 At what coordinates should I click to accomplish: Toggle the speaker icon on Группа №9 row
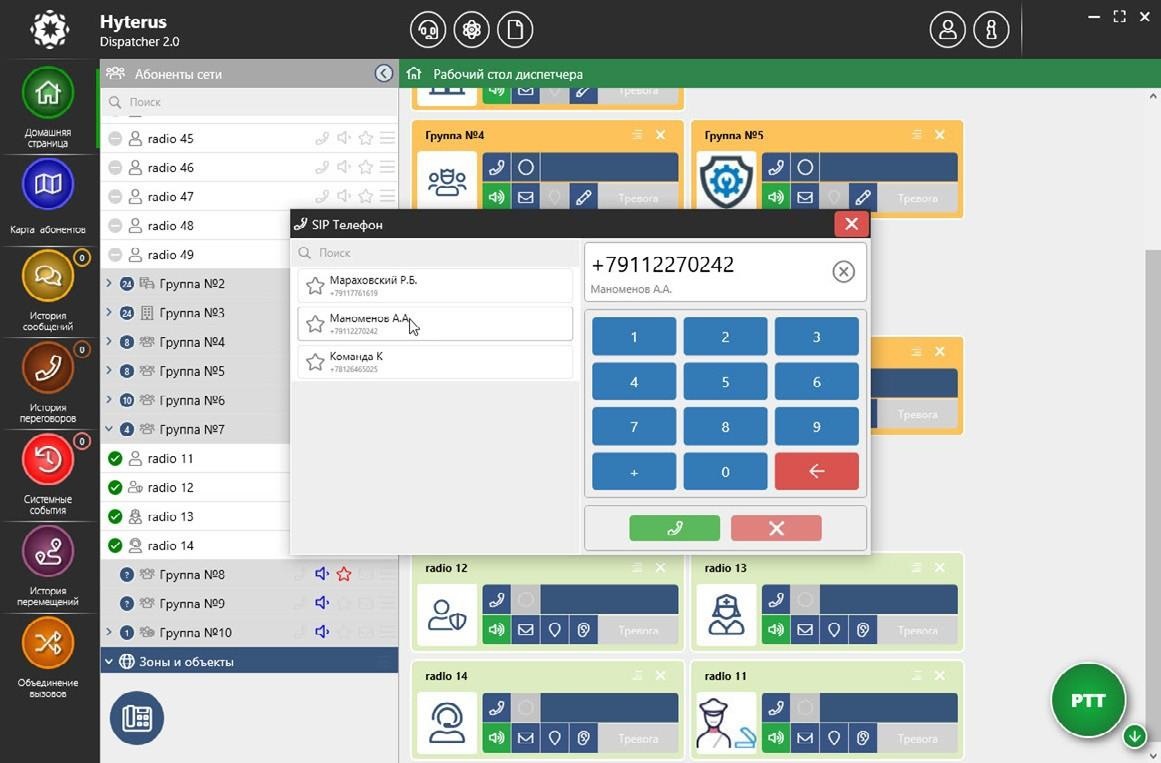coord(322,603)
